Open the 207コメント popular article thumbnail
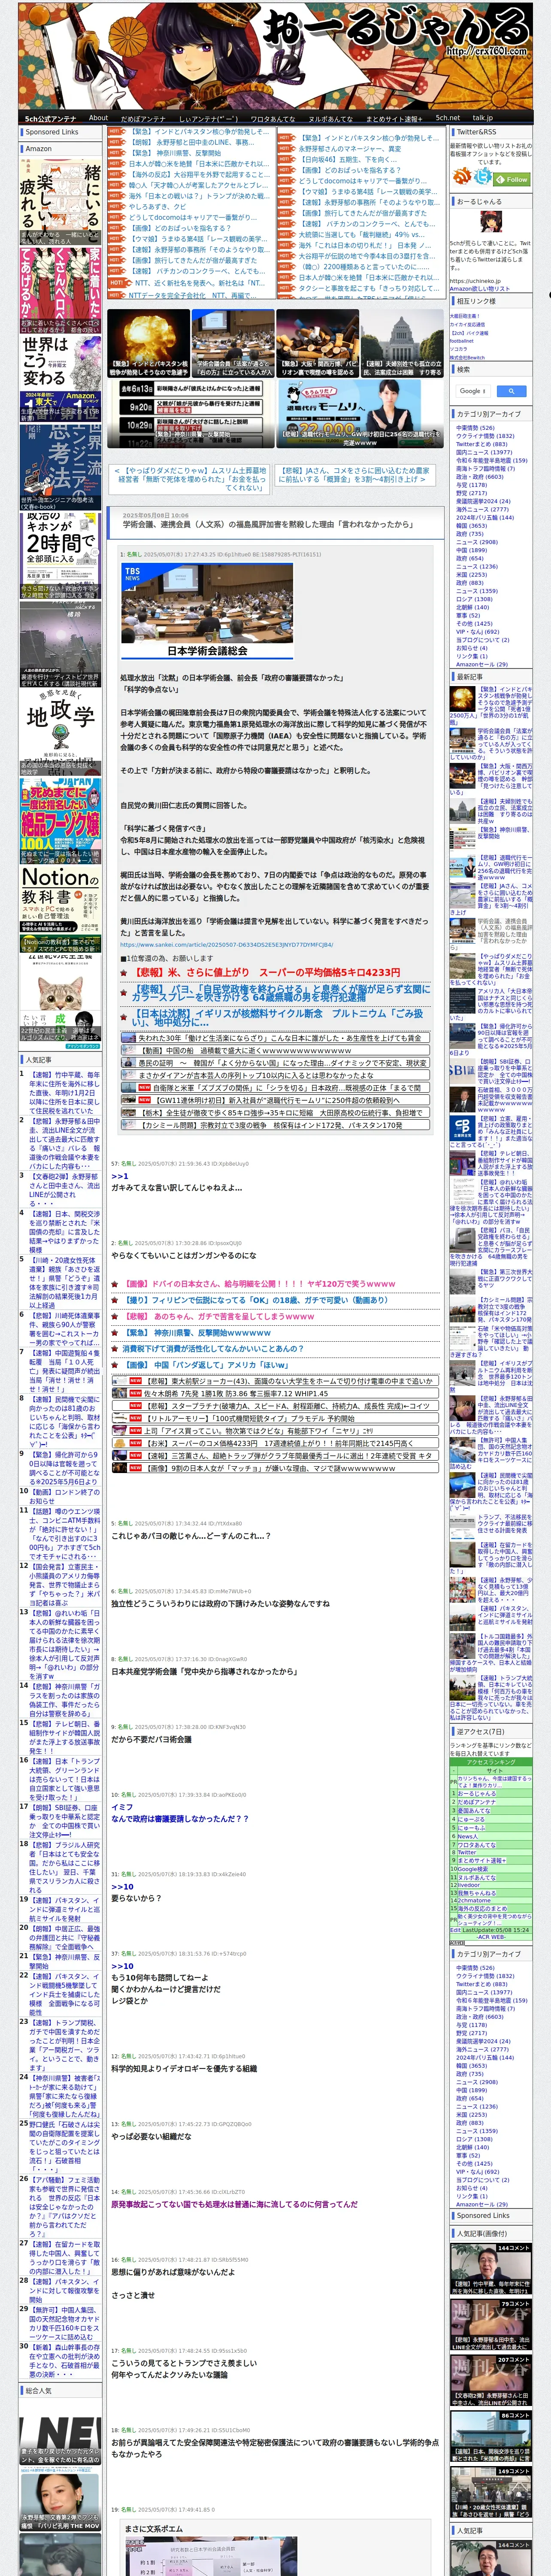 point(490,2380)
